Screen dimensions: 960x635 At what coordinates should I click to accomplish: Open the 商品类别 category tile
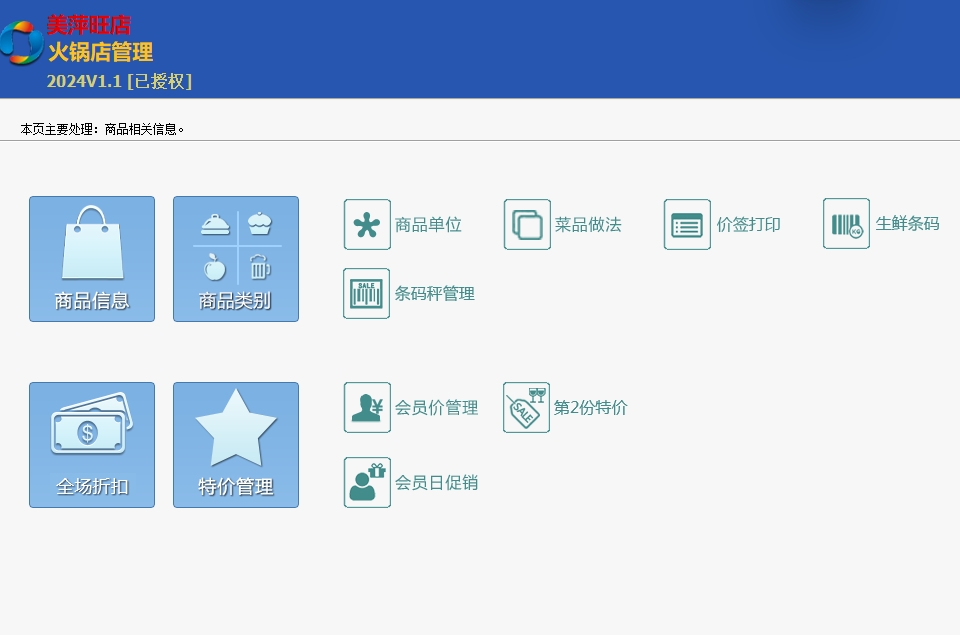(236, 258)
